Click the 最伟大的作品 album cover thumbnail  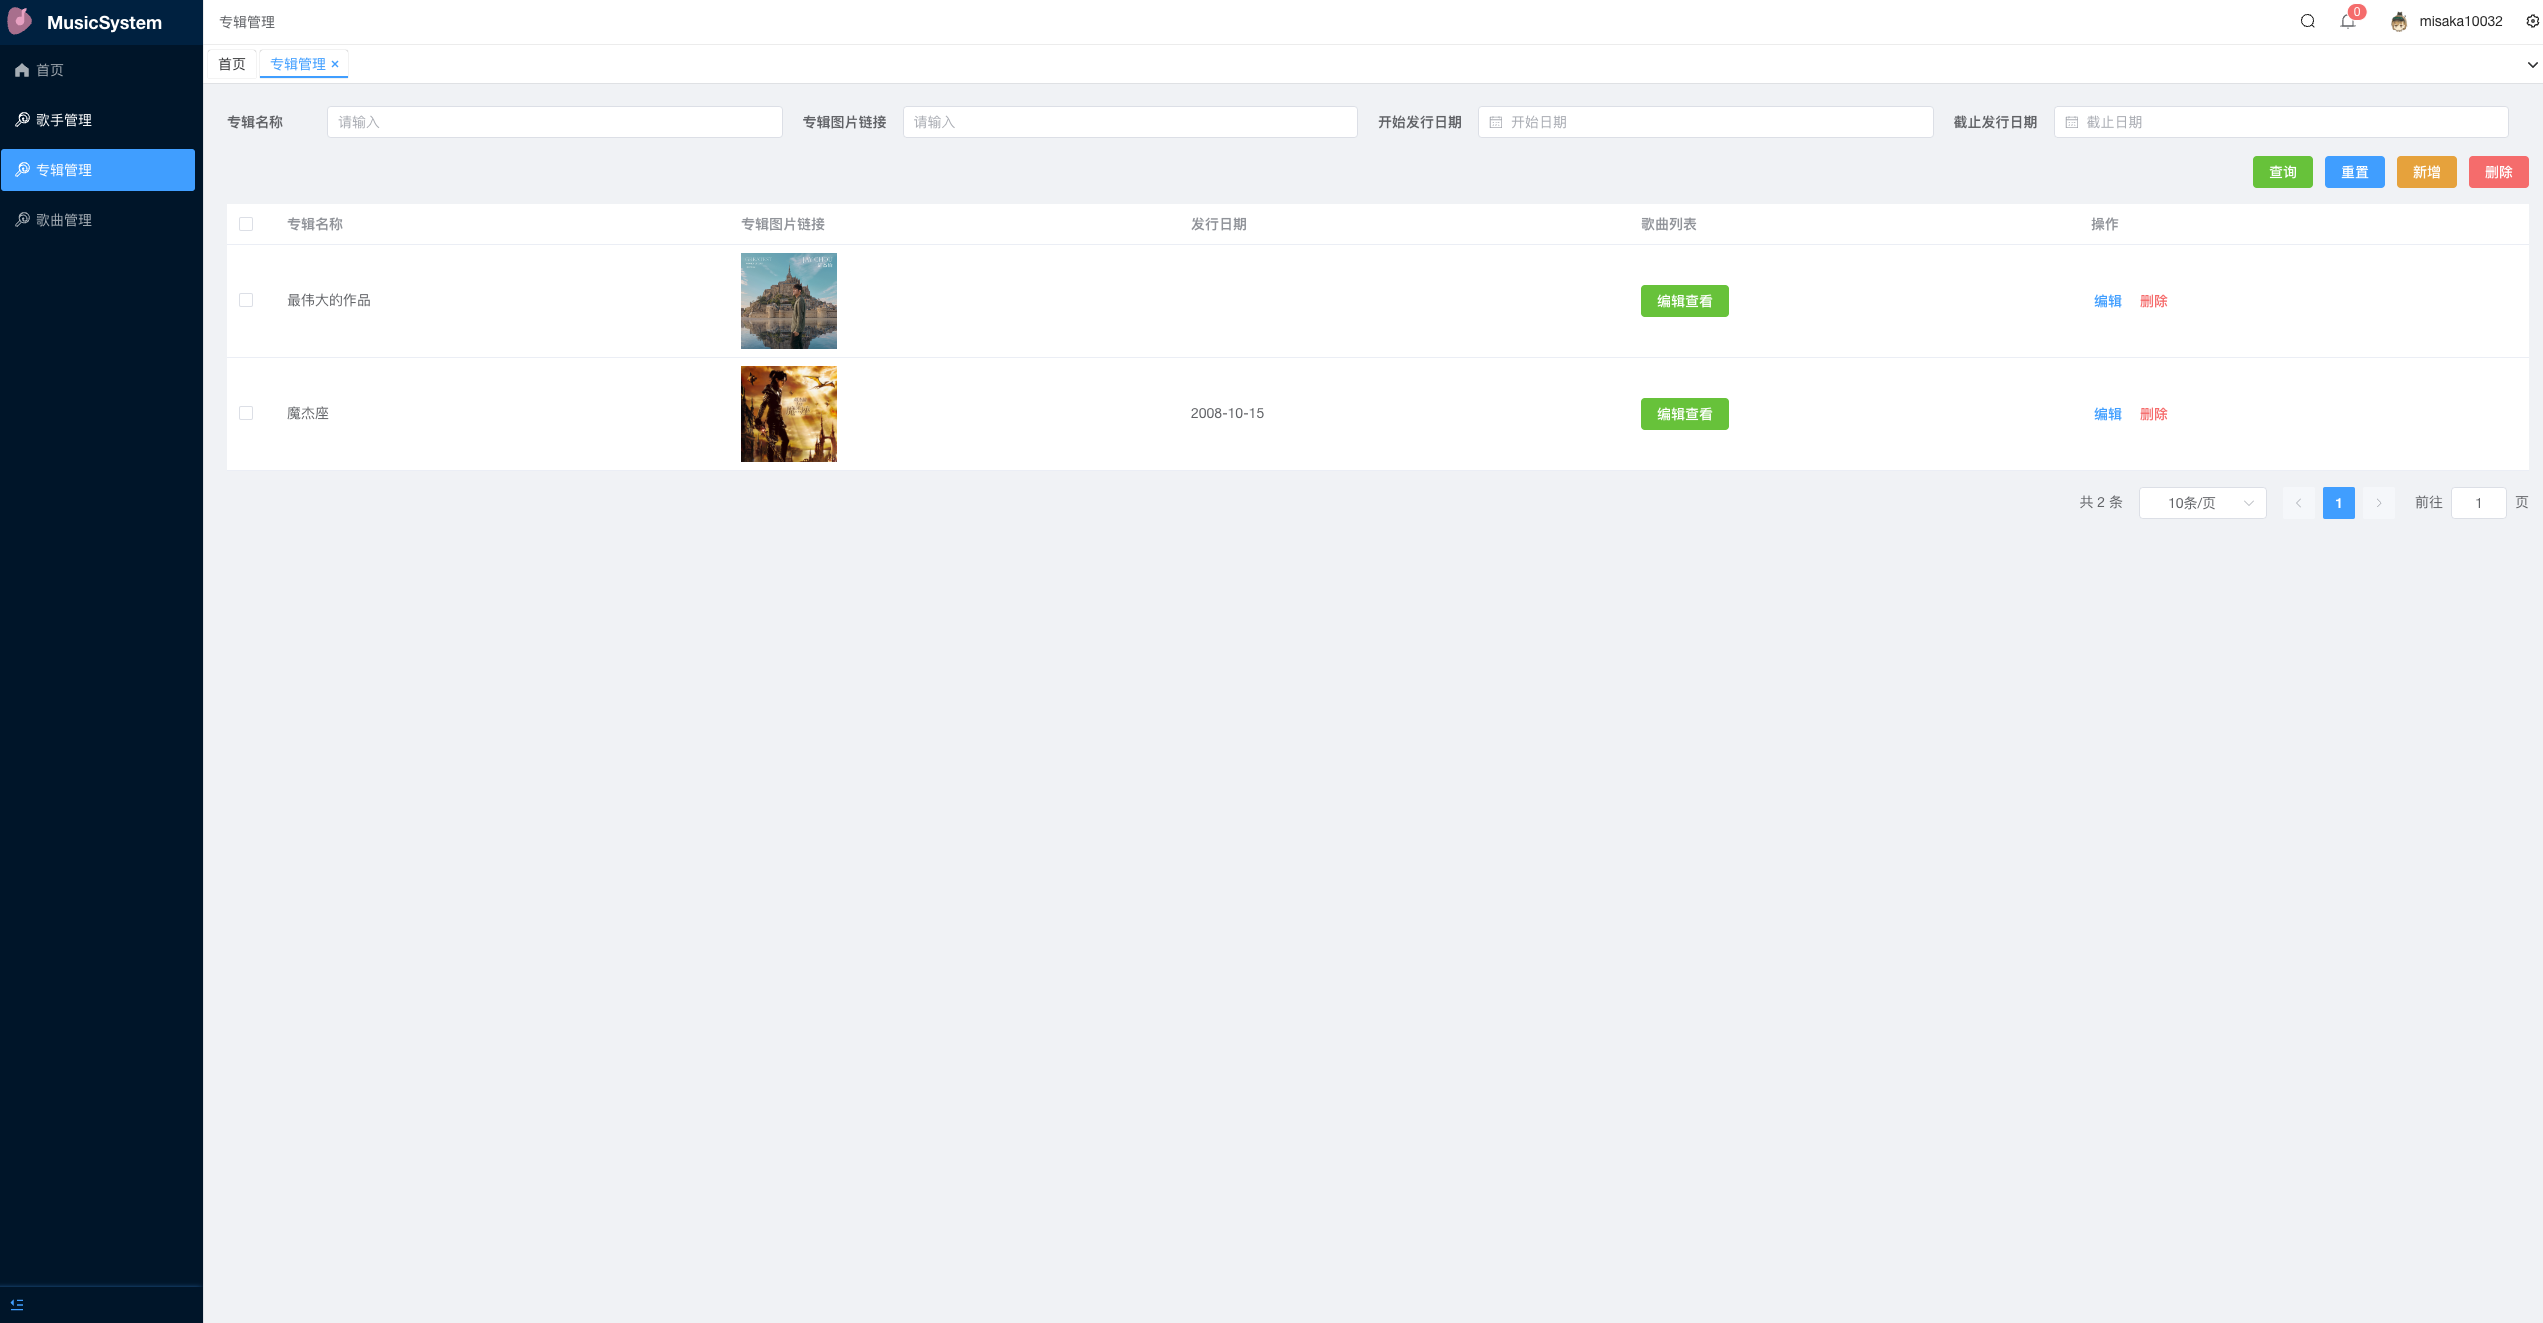click(788, 300)
